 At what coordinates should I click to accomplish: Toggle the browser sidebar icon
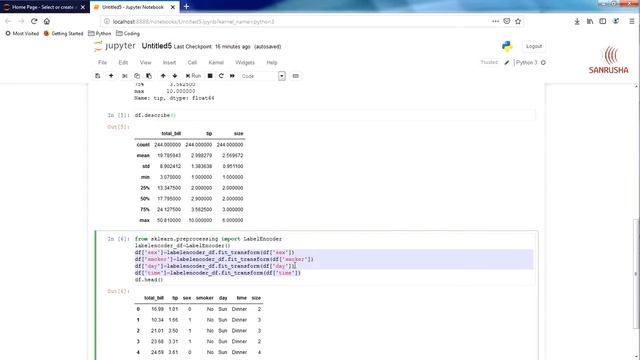602,21
